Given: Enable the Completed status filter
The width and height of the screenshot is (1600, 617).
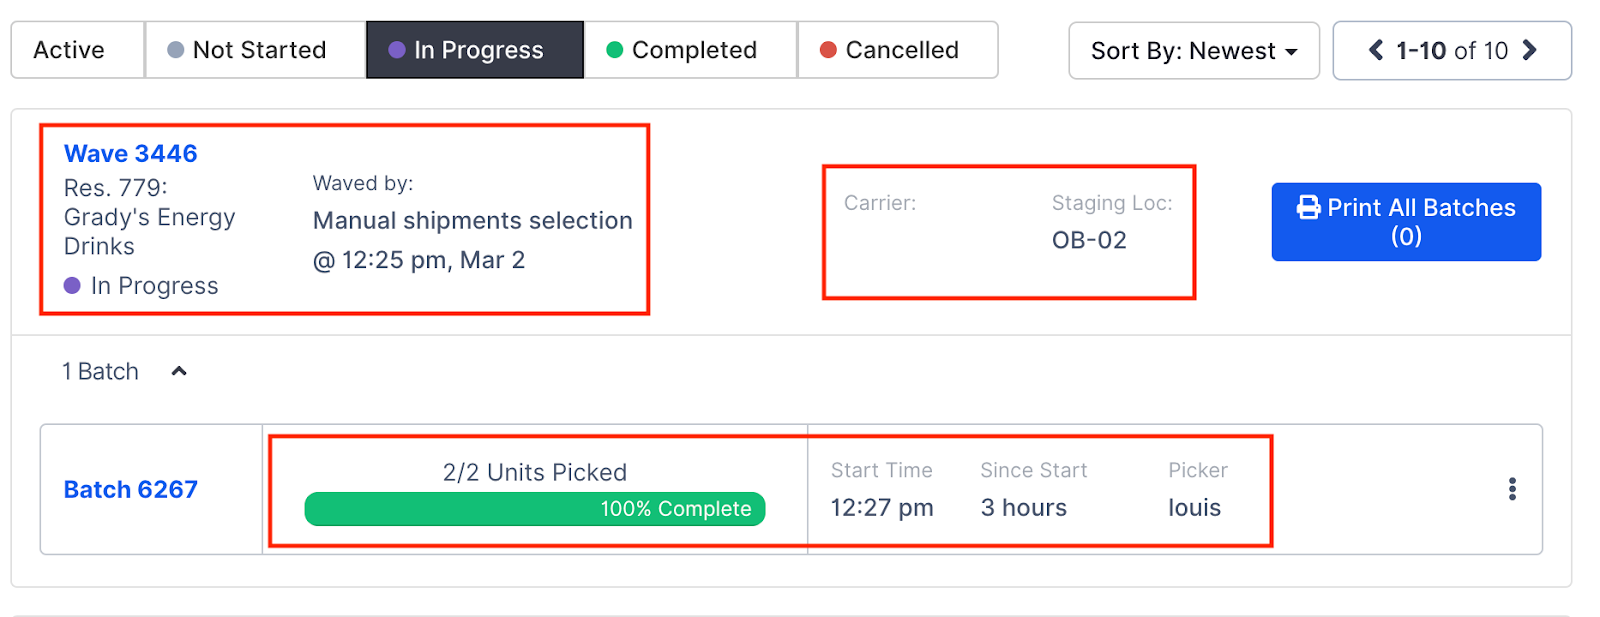Looking at the screenshot, I should [x=690, y=49].
